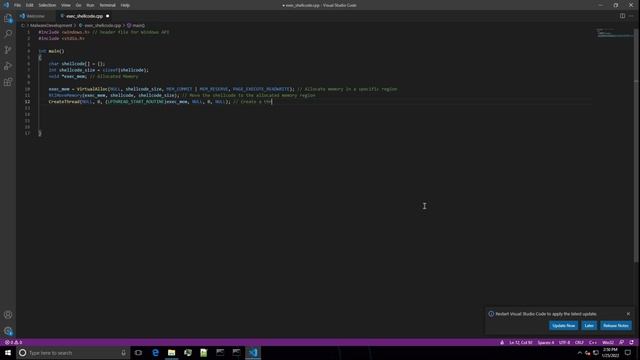Viewport: 640px width, 360px height.
Task: Select the exec_shellcode.cpp tab
Action: (84, 16)
